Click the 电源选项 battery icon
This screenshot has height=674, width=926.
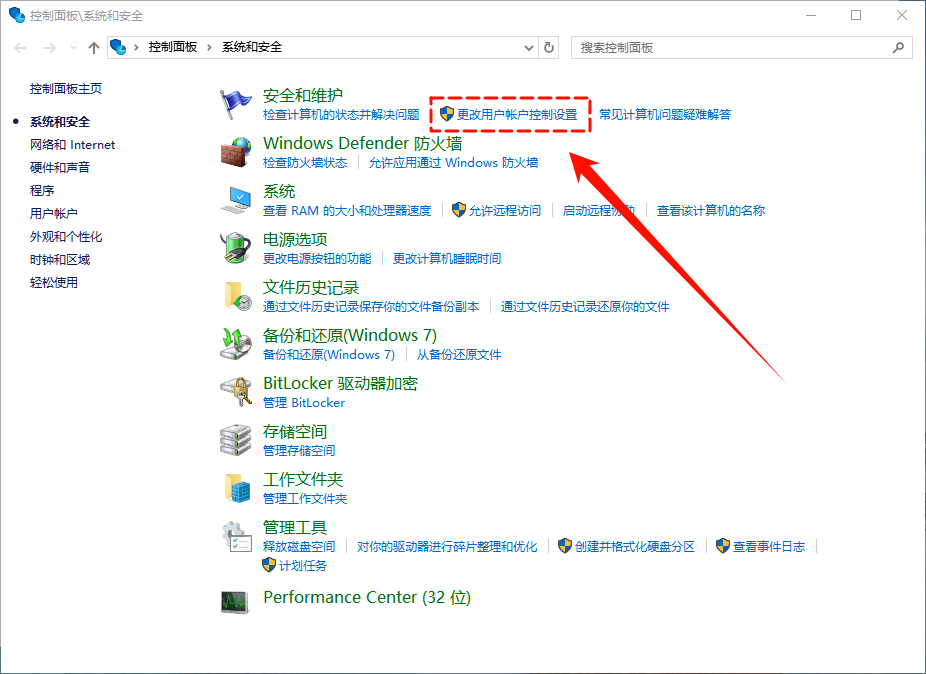tap(236, 248)
